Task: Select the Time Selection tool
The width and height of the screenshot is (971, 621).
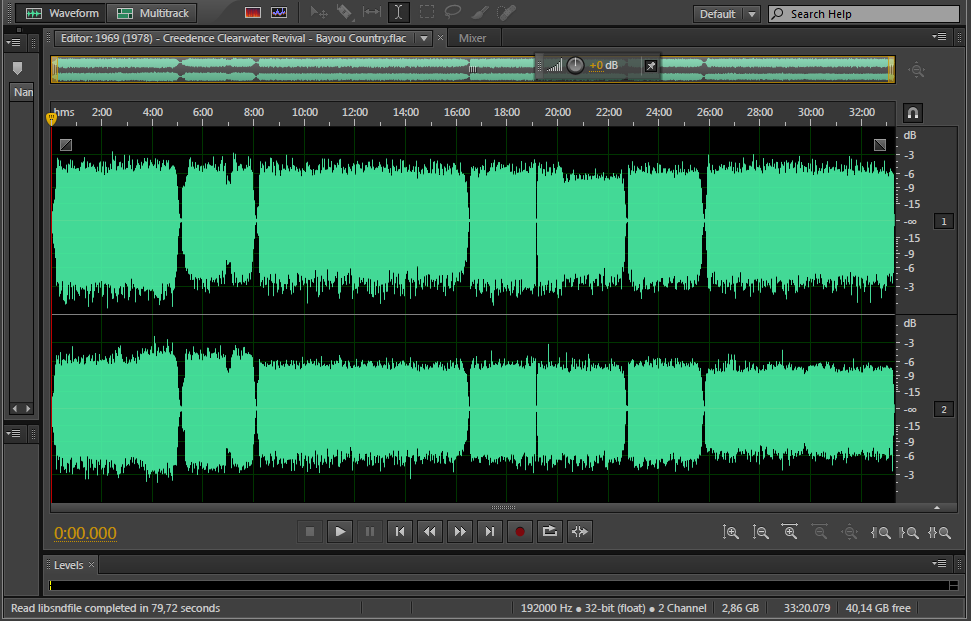Action: (398, 12)
